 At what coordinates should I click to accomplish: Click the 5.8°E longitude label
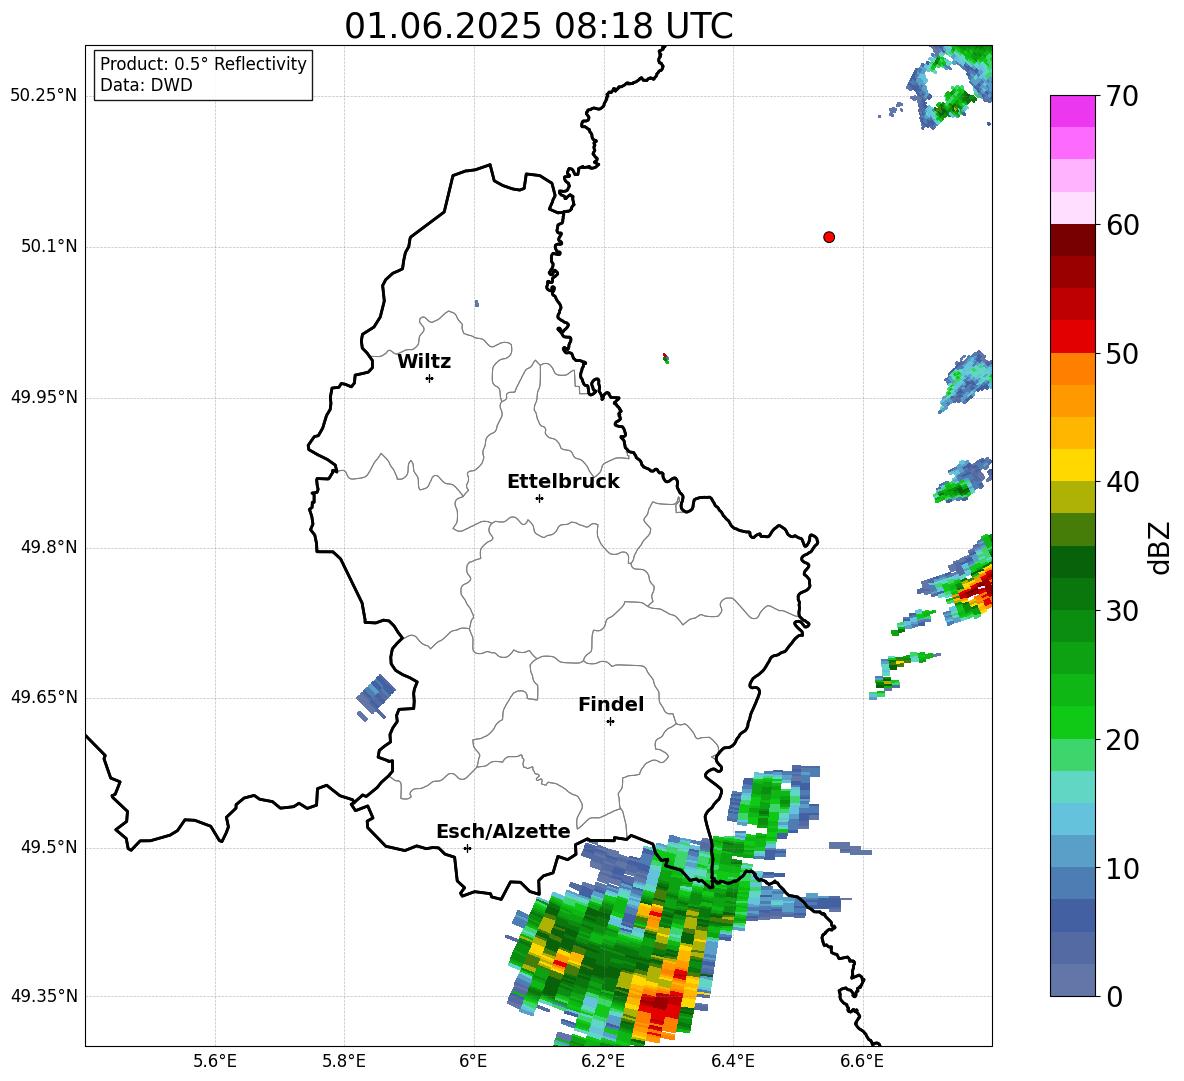(x=344, y=1061)
